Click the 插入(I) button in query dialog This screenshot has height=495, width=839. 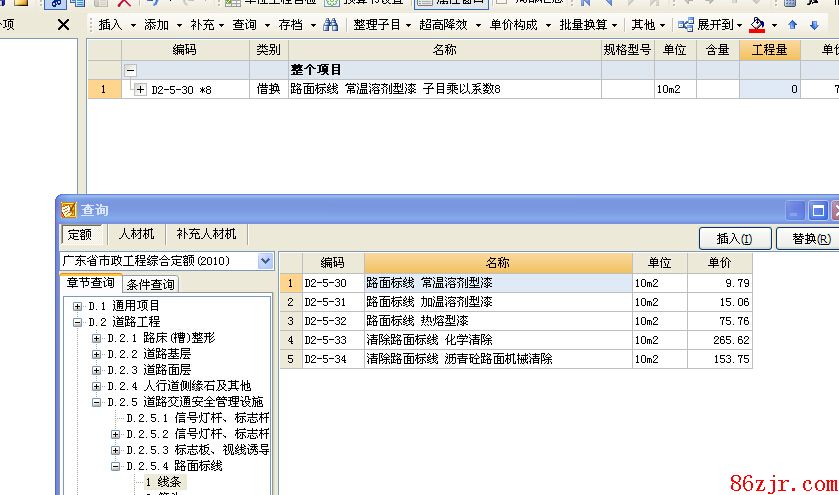(742, 239)
